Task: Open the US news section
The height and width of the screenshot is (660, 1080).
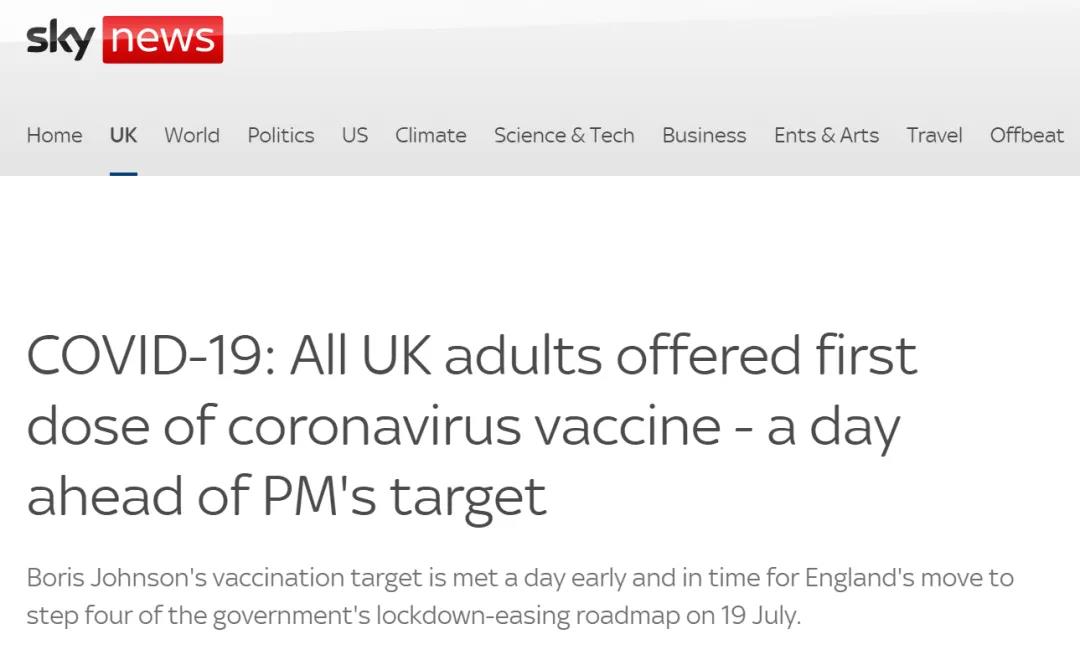Action: [x=355, y=135]
